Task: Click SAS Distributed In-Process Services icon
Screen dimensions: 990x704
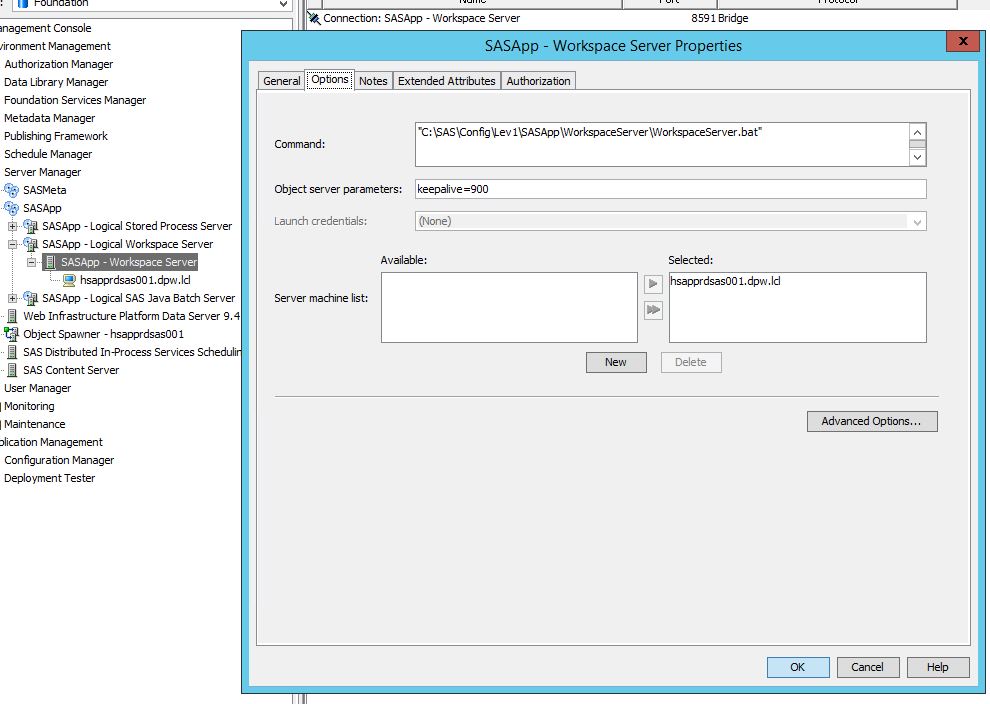Action: click(11, 352)
